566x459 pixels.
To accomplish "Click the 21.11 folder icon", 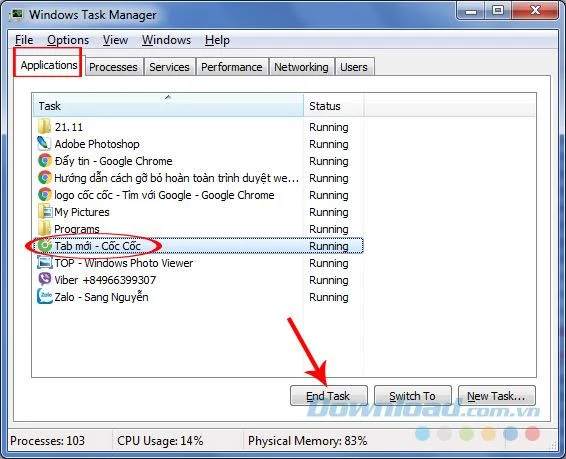I will 44,127.
